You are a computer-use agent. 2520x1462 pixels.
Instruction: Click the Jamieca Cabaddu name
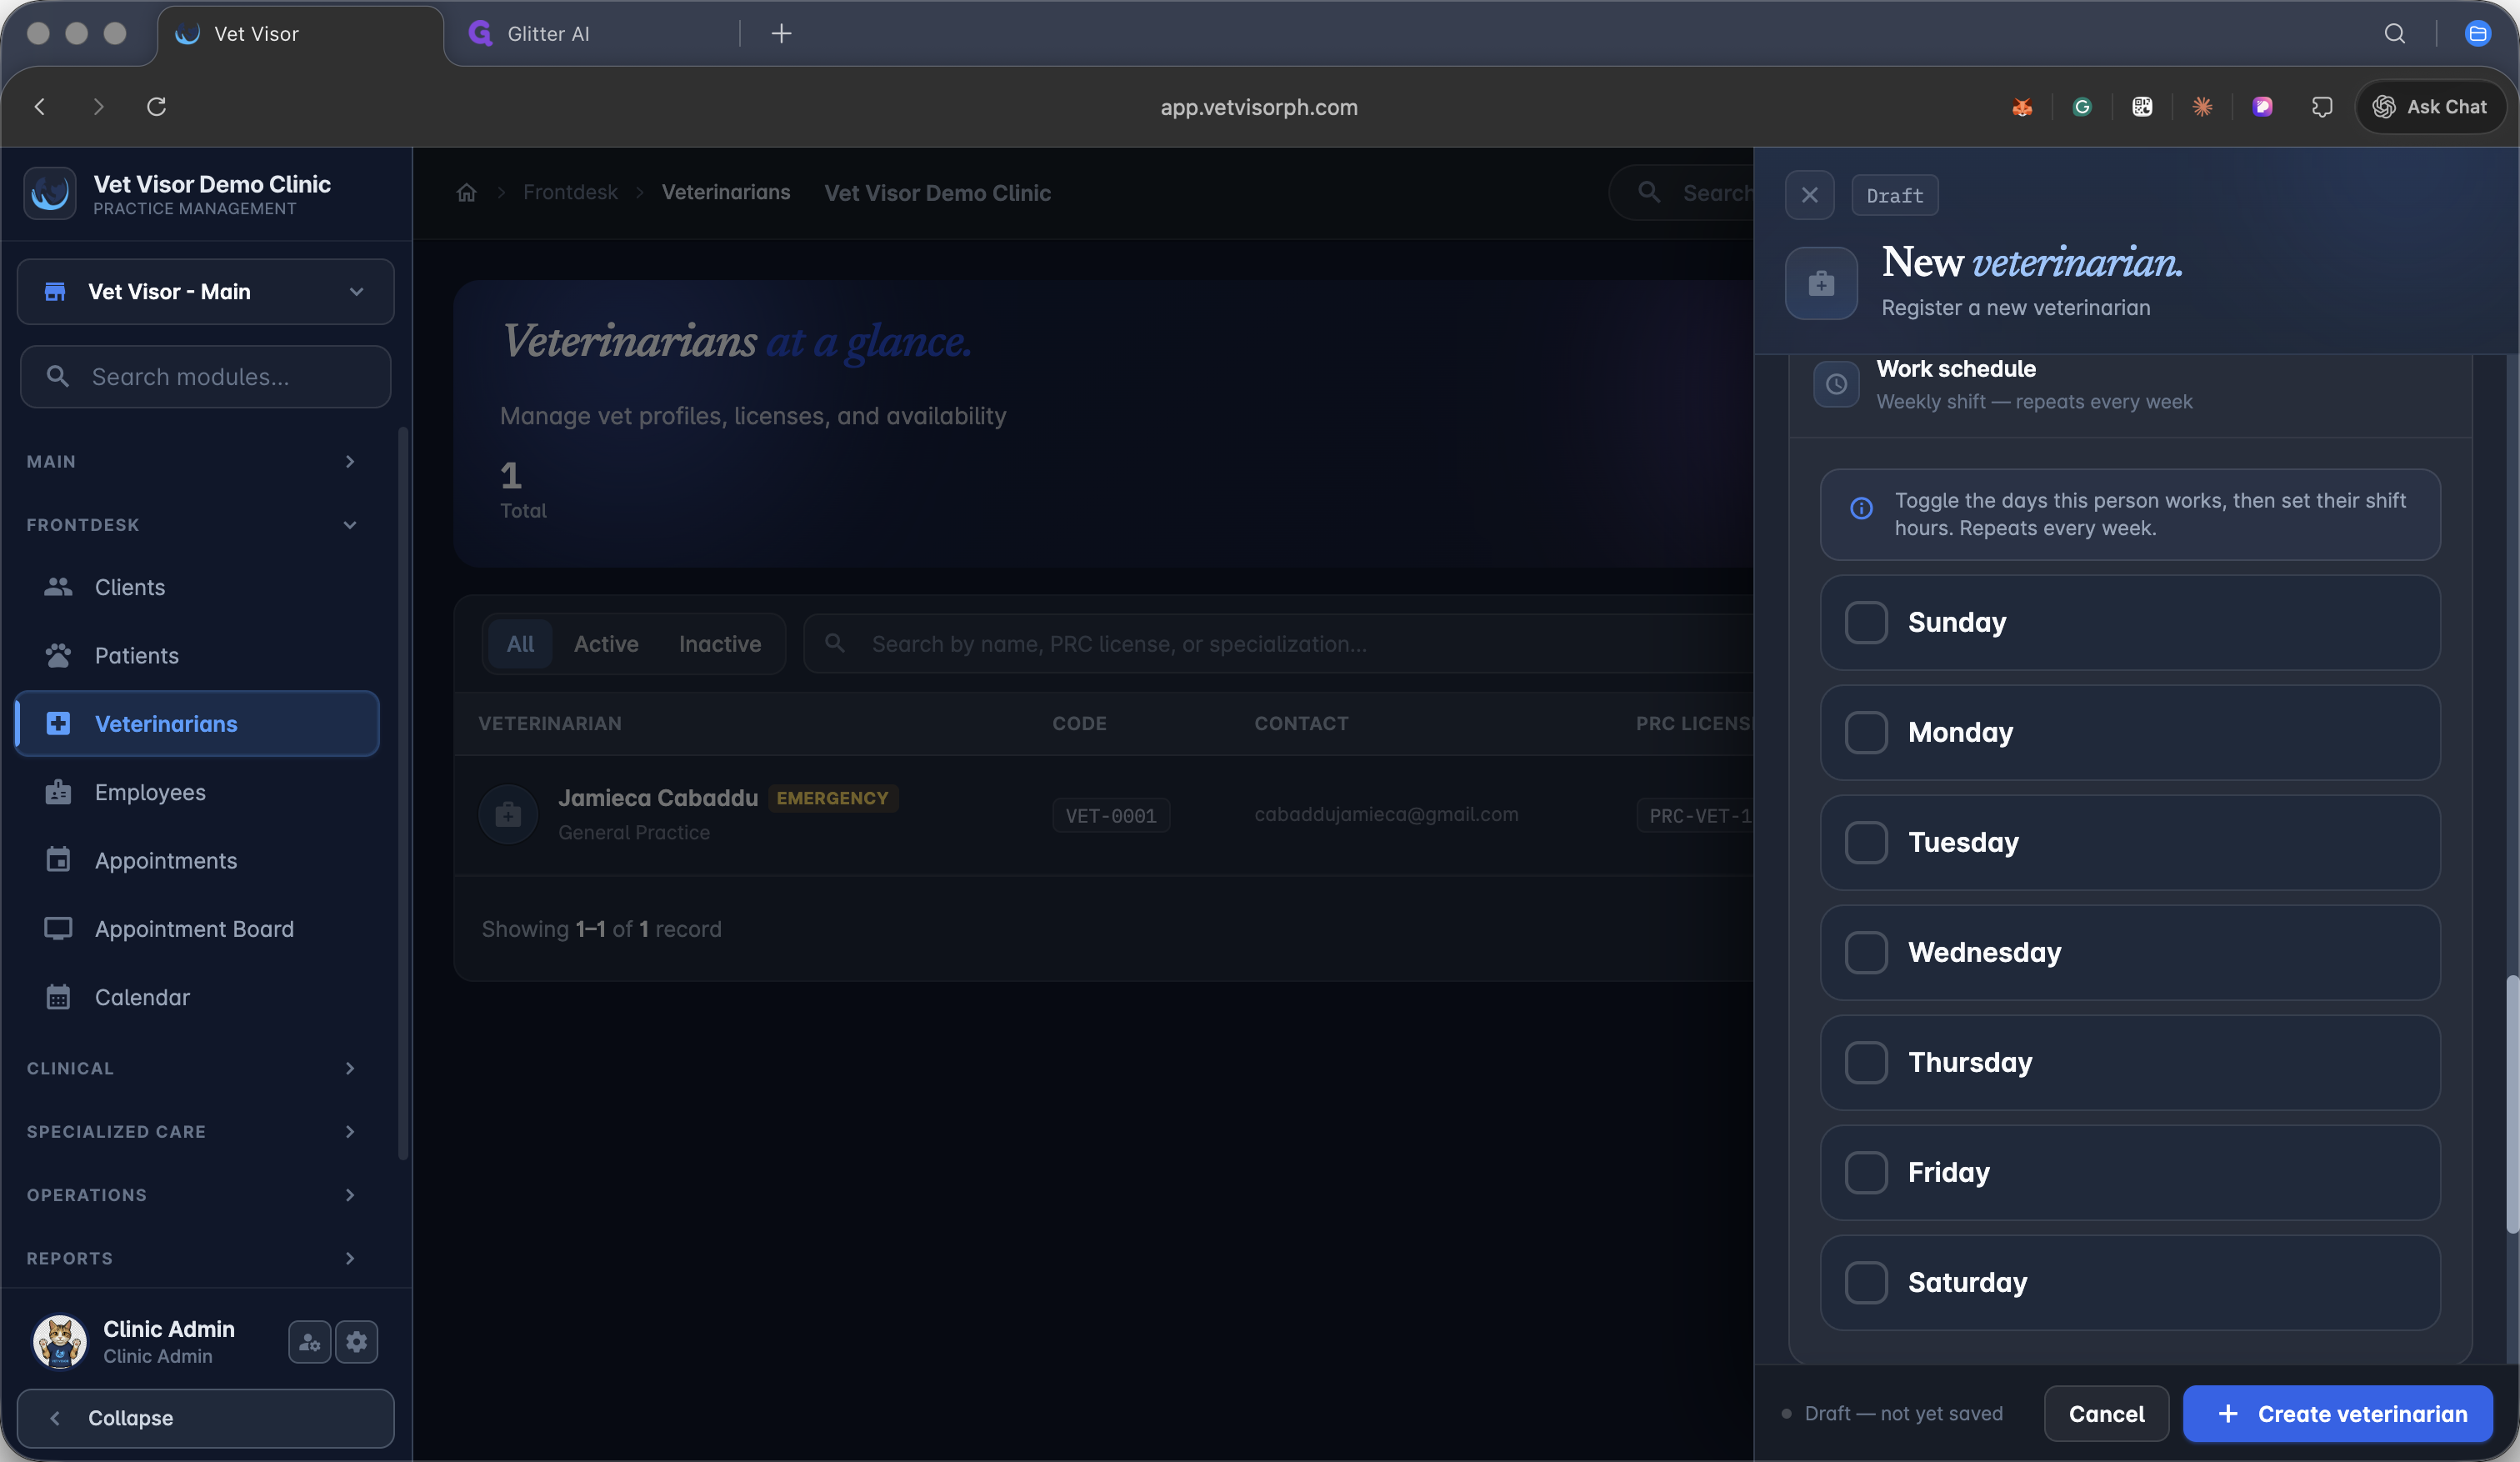(658, 798)
